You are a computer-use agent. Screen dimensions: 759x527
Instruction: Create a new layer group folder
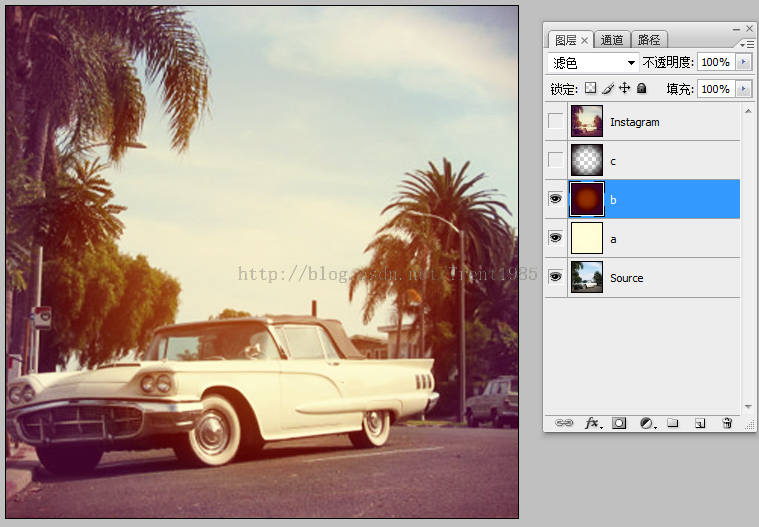click(673, 423)
